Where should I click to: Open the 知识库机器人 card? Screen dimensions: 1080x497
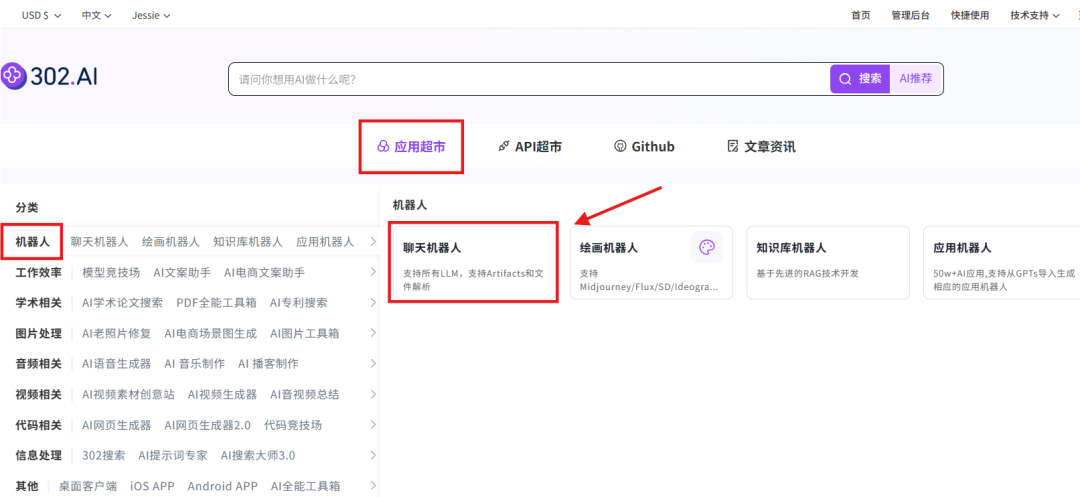click(828, 262)
